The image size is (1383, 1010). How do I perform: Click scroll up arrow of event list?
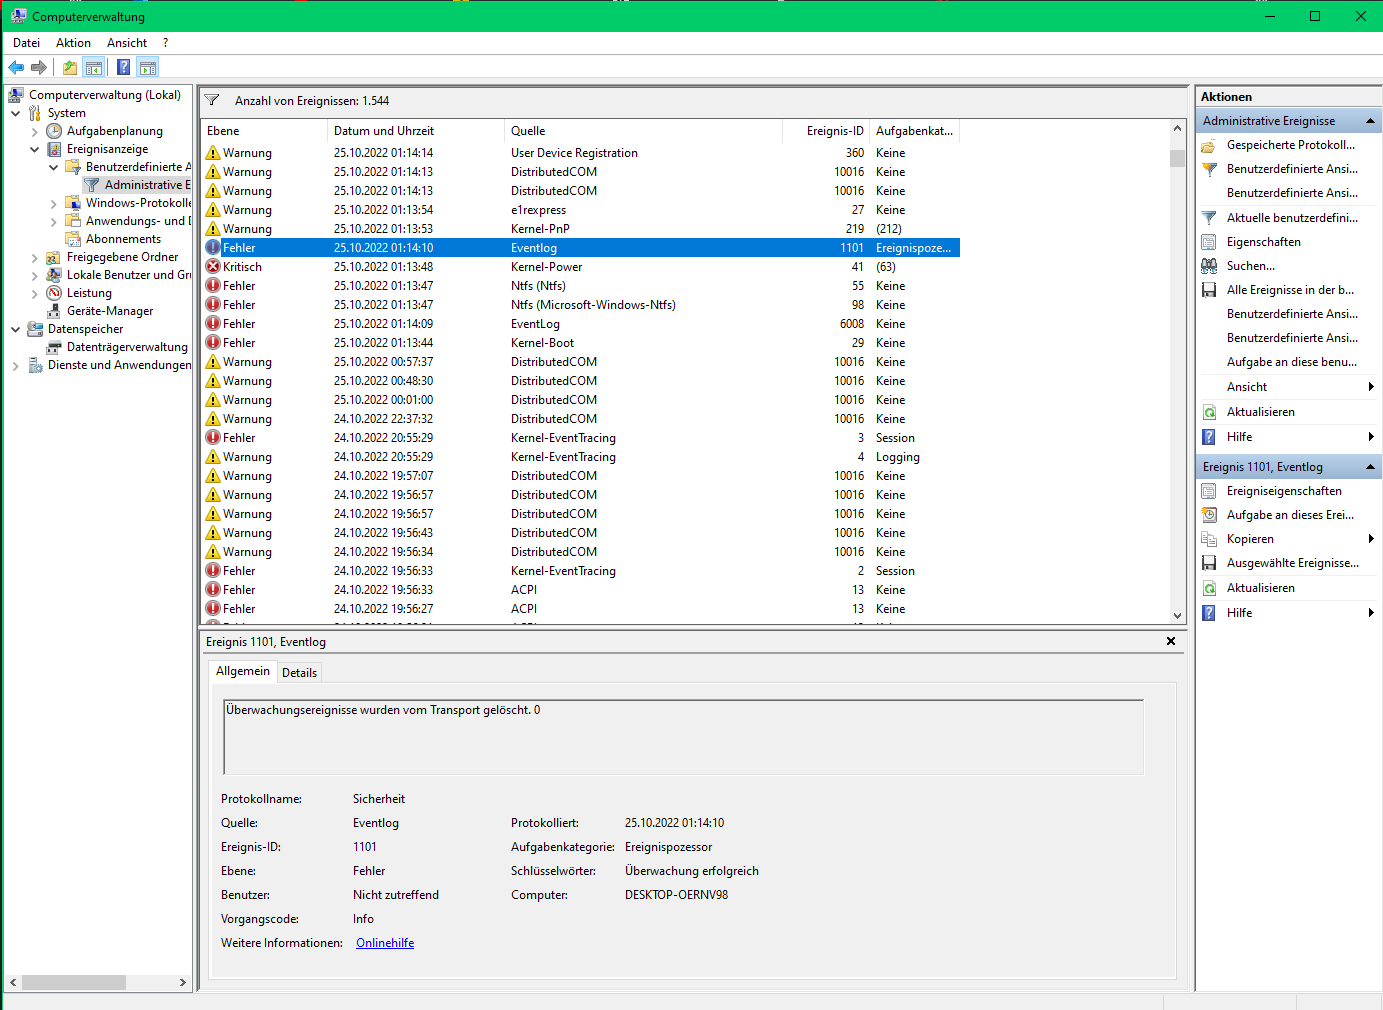(x=1177, y=129)
